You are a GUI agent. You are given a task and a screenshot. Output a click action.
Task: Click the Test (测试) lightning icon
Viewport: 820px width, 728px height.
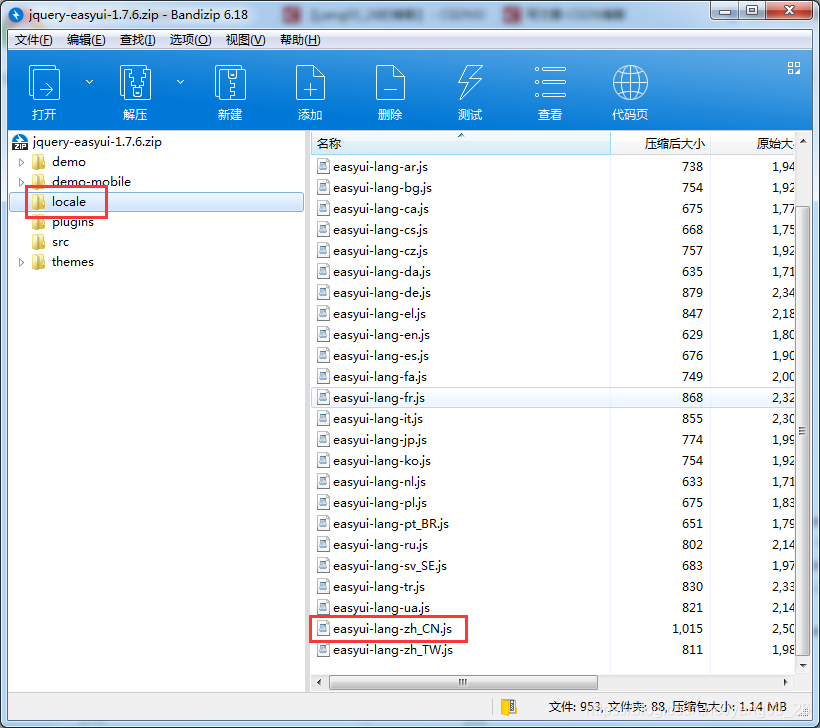click(470, 83)
